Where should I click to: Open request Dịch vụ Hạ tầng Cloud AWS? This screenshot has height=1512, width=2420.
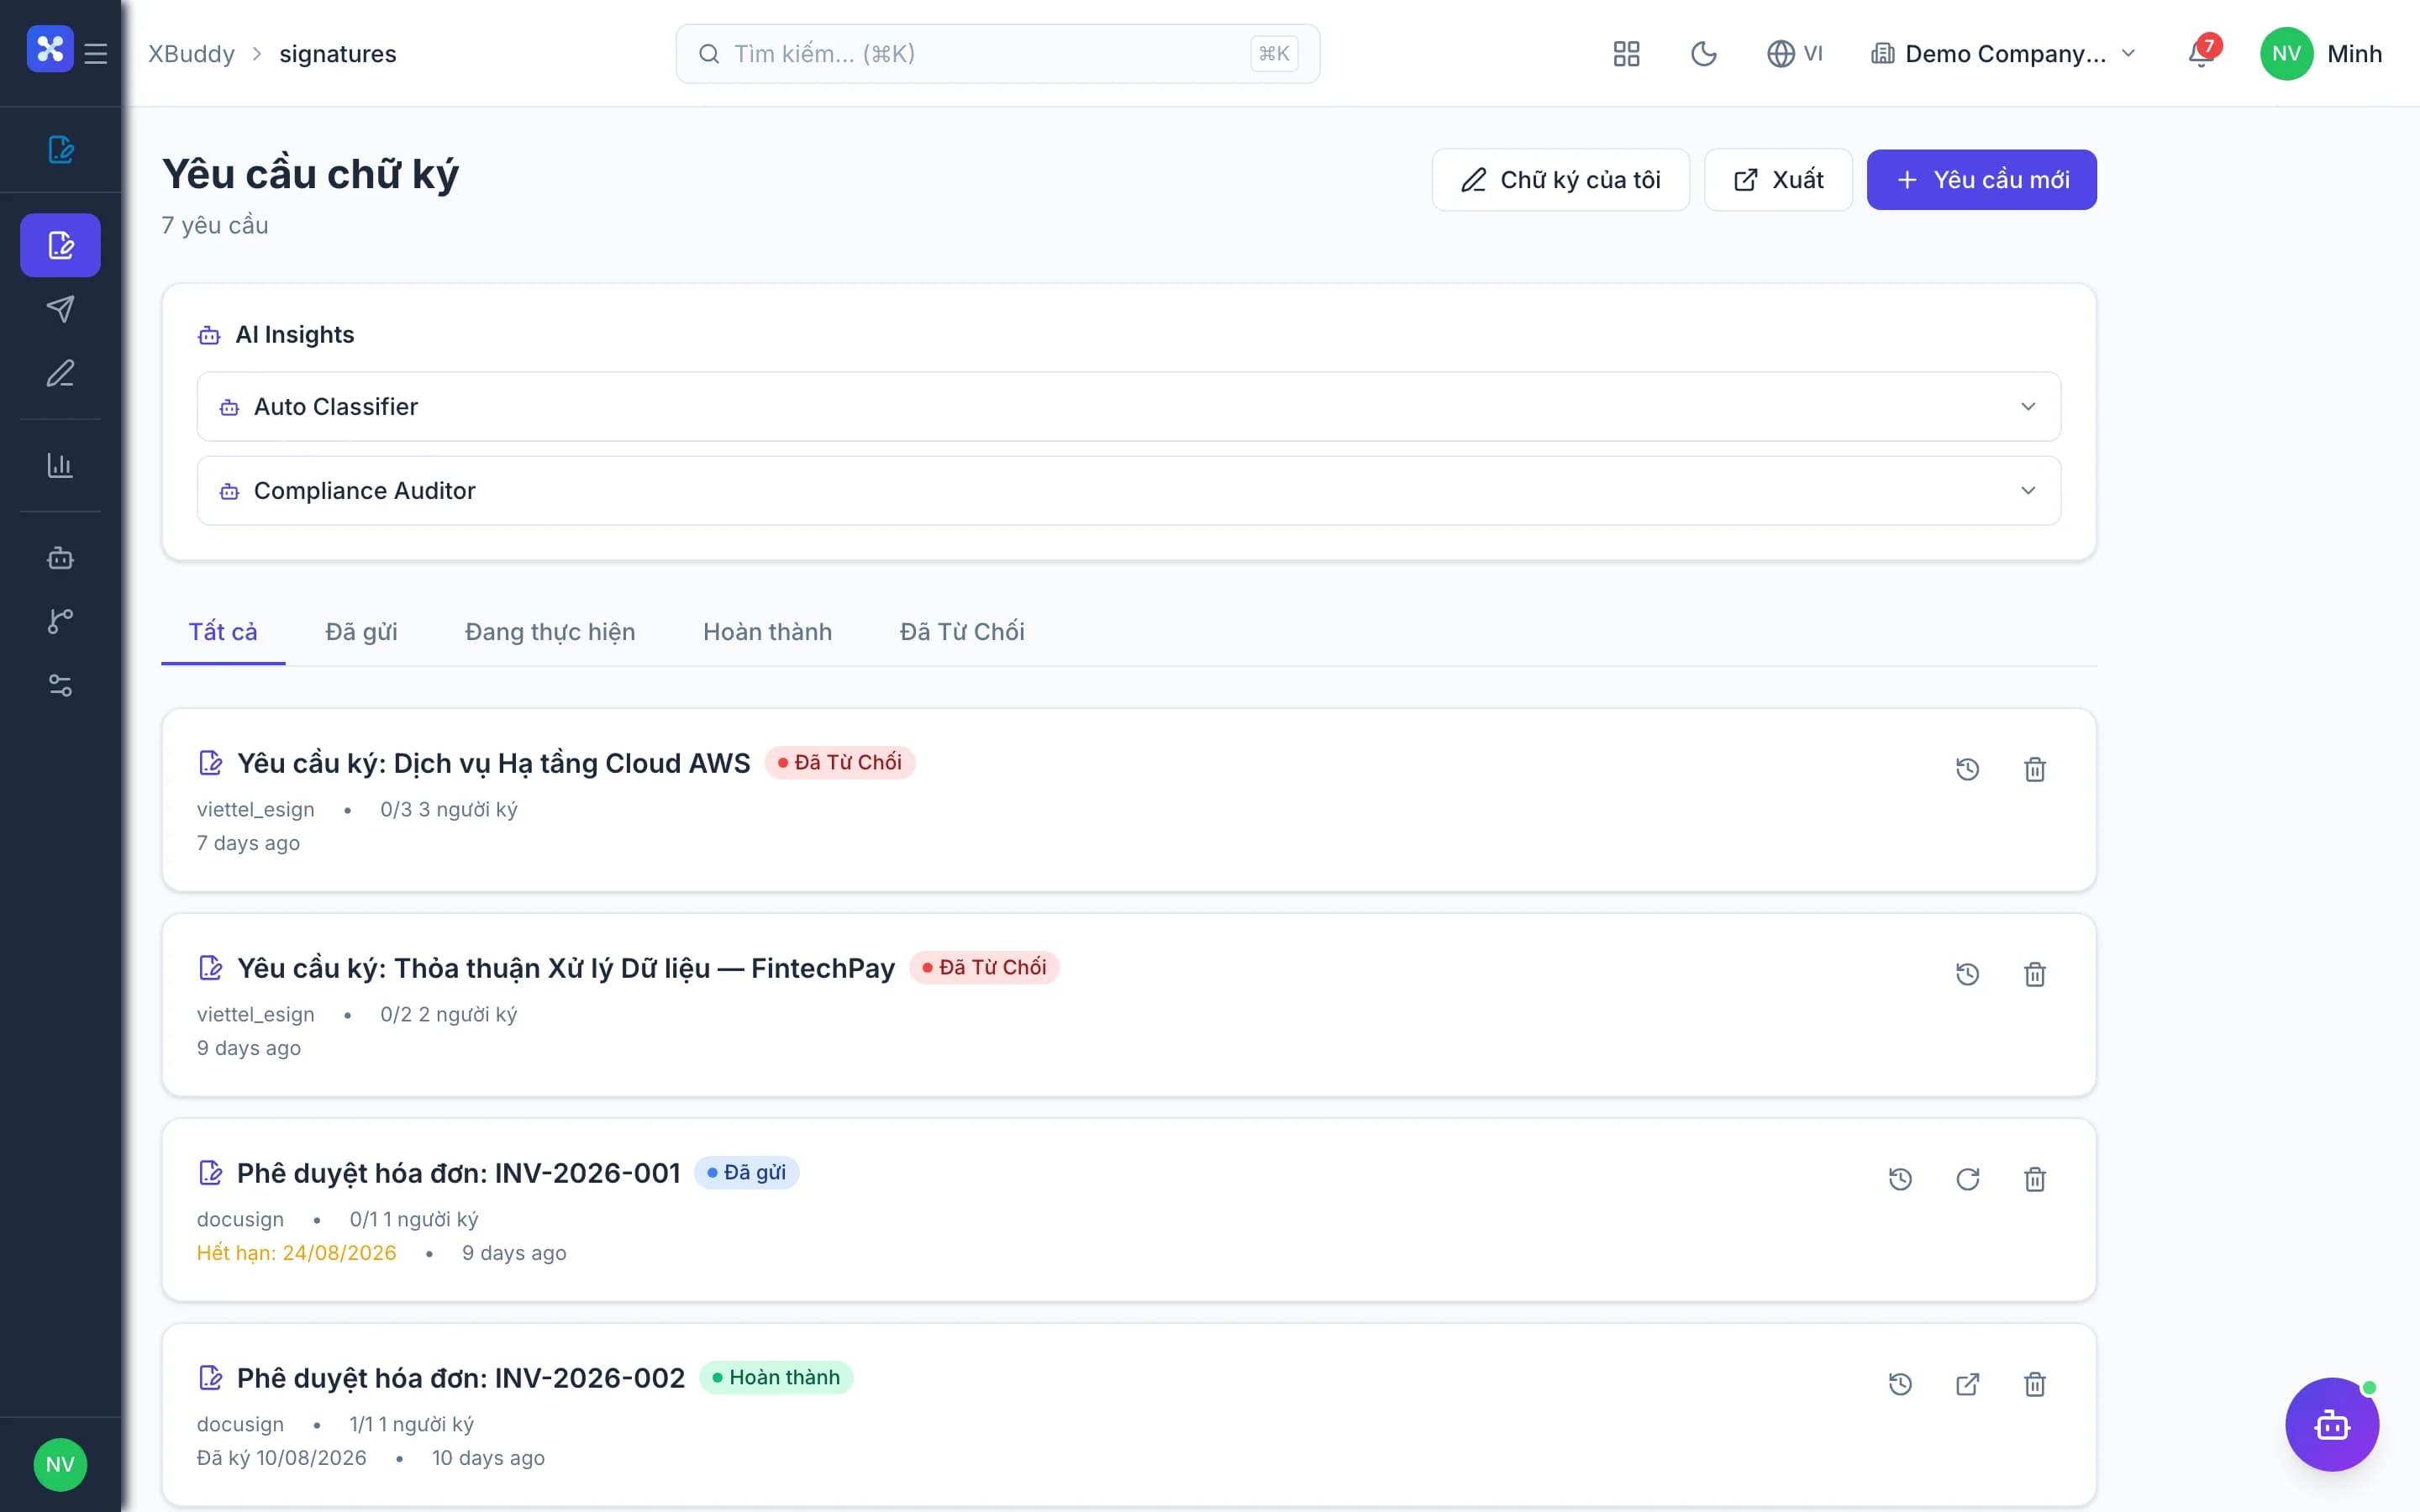coord(493,763)
